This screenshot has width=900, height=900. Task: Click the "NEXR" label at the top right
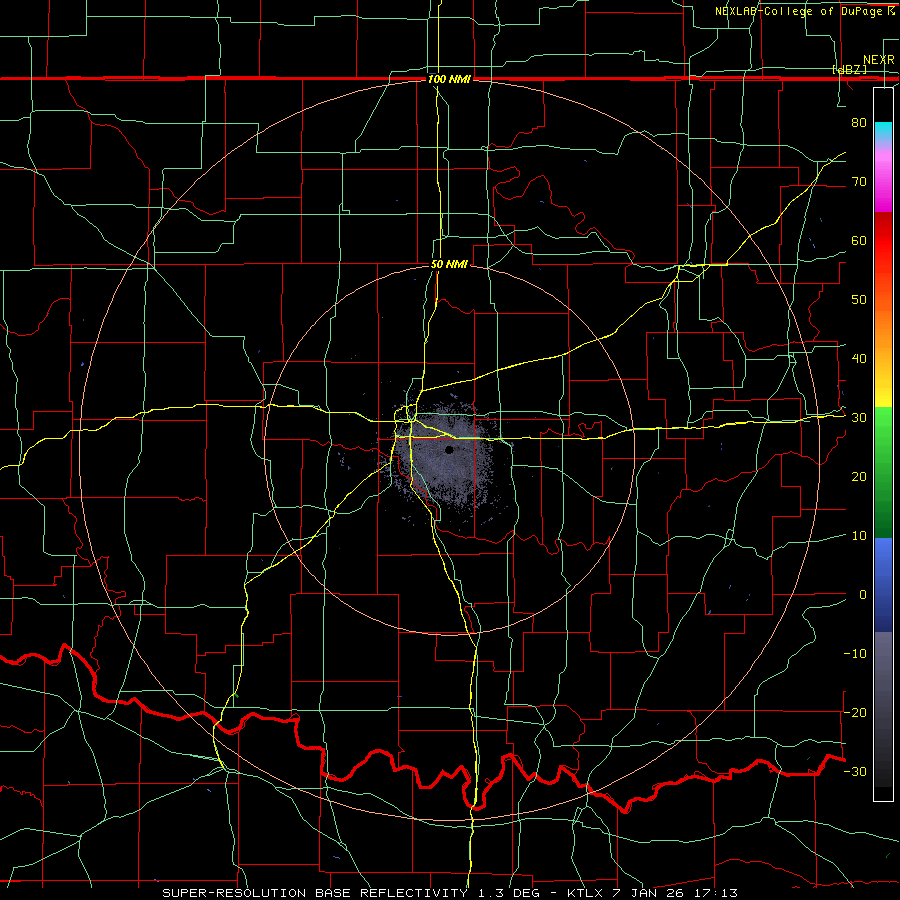point(878,60)
